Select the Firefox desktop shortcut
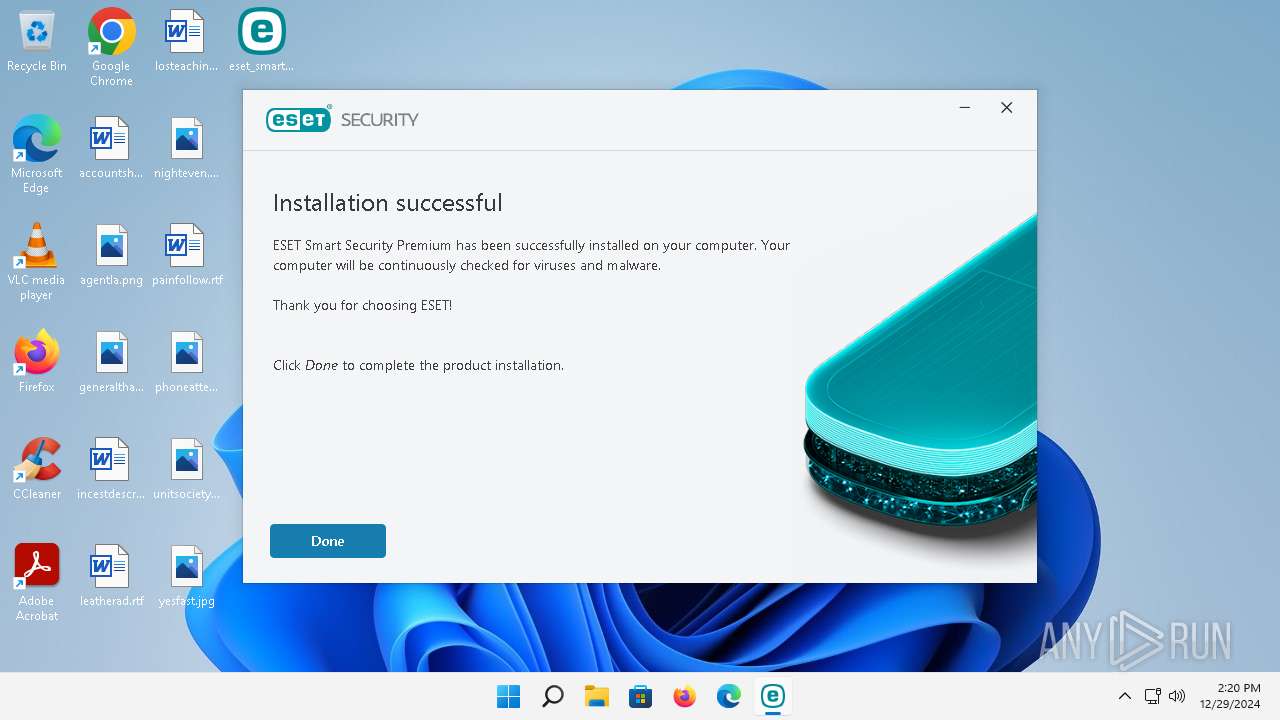Viewport: 1280px width, 720px height. pyautogui.click(x=37, y=363)
